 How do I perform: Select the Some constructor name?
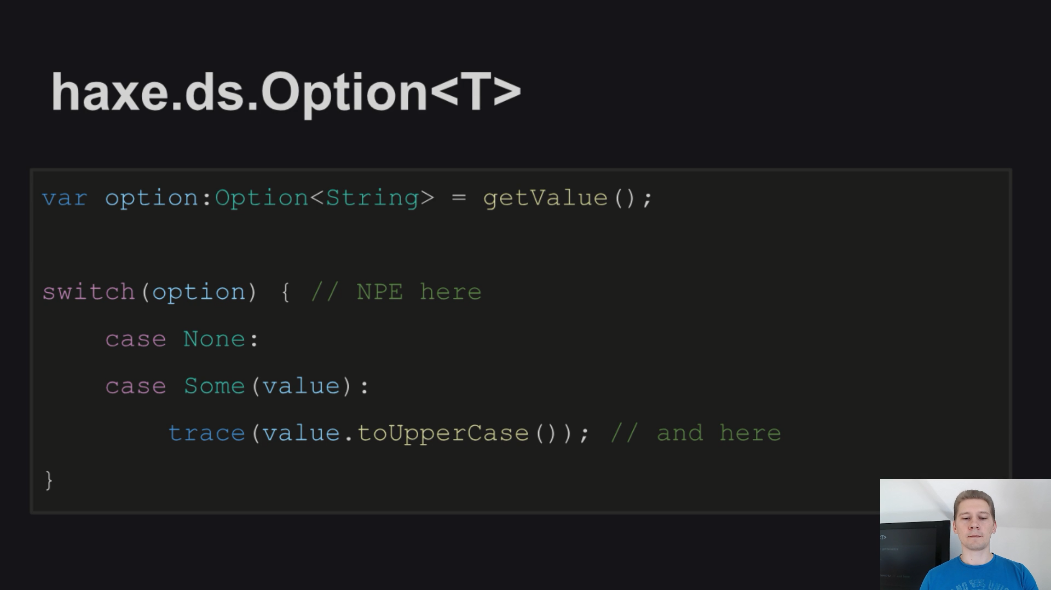pyautogui.click(x=214, y=386)
